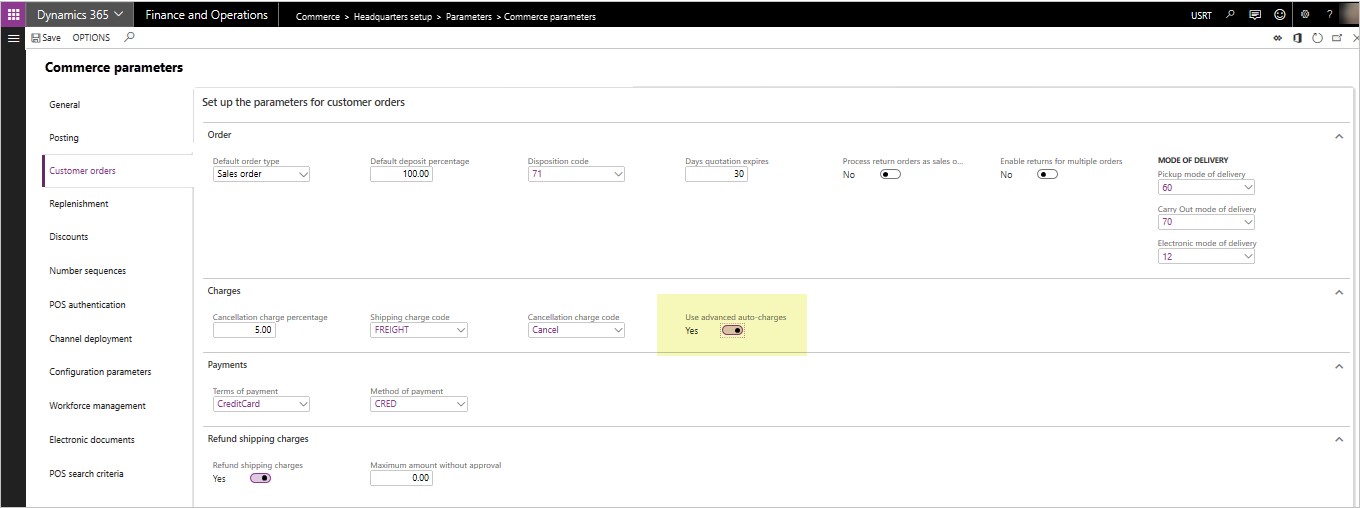Click the Parameters breadcrumb
Screen dimensions: 1360x508
468,17
